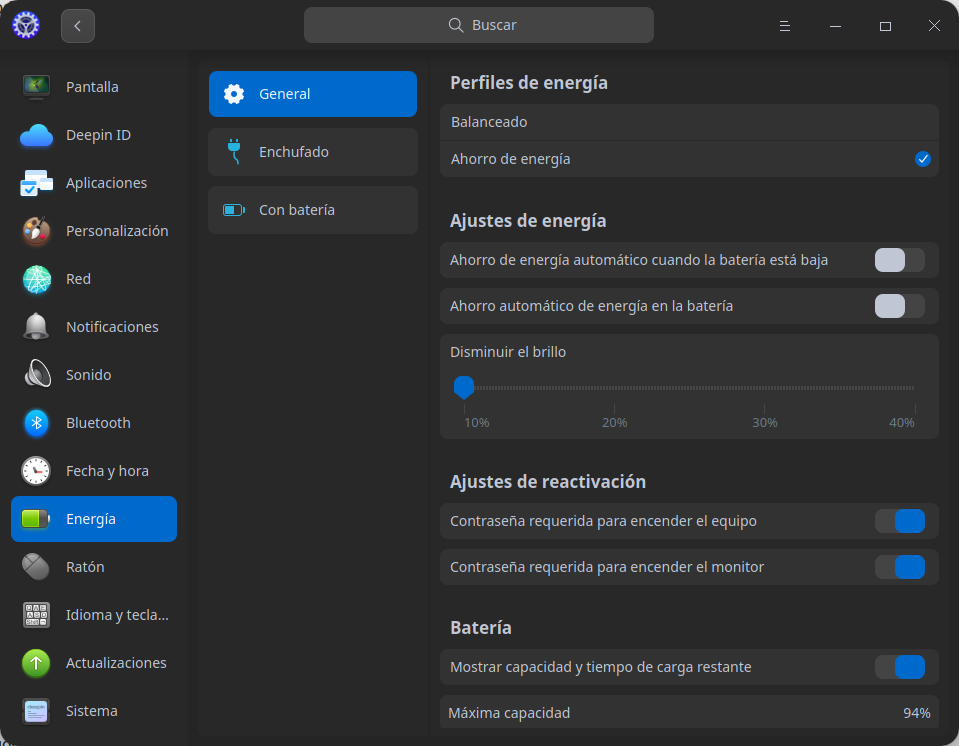This screenshot has height=746, width=959.
Task: Click the brightness slider handle
Action: point(464,387)
